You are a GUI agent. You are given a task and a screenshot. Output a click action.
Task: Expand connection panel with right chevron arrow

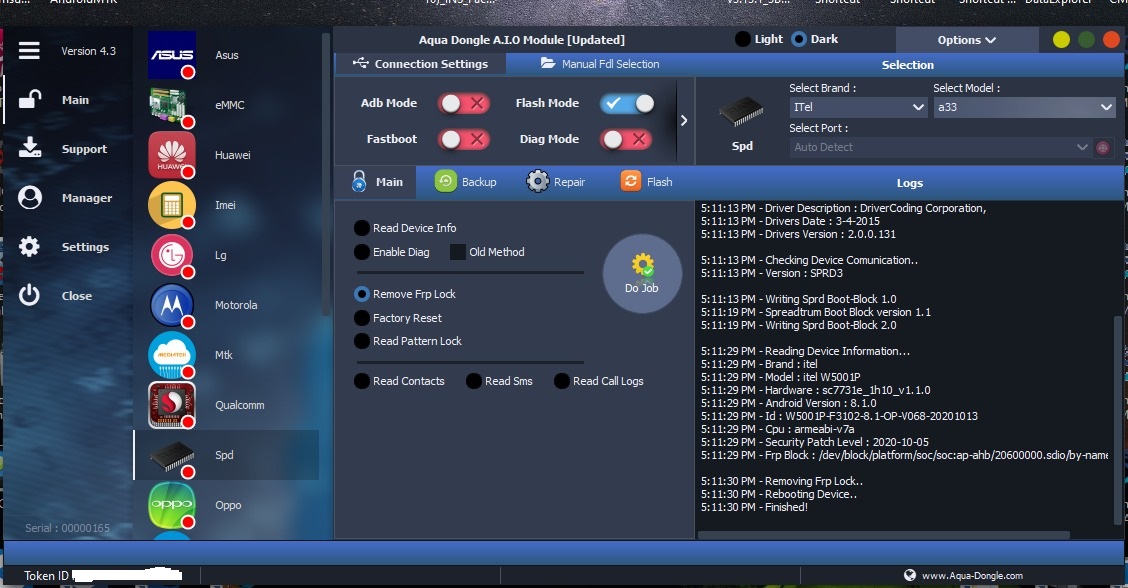tap(684, 120)
